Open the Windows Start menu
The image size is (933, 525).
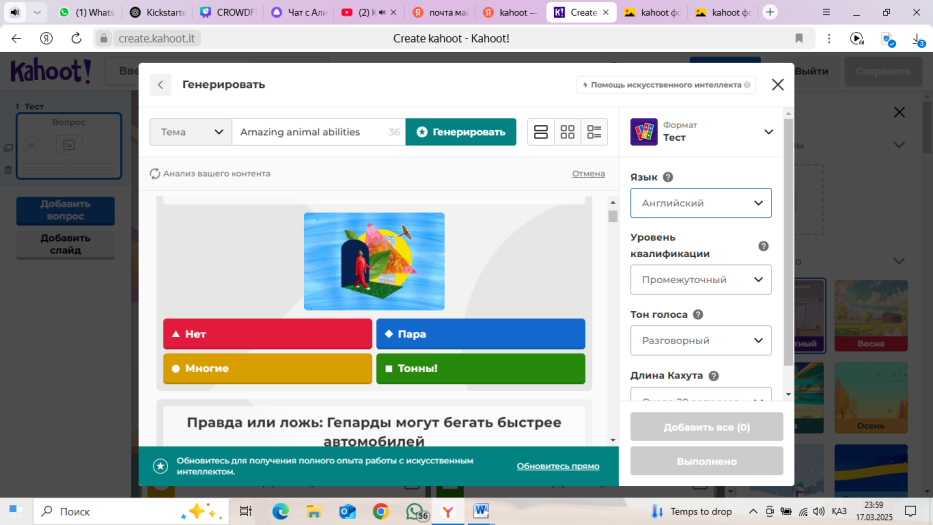[x=15, y=511]
